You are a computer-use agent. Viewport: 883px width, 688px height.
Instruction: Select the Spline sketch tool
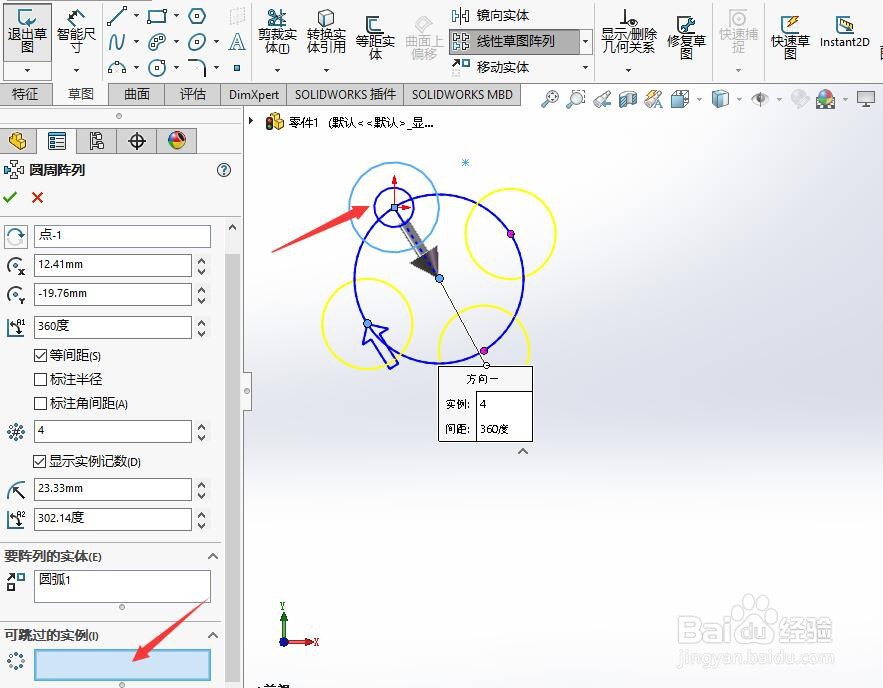[x=117, y=42]
